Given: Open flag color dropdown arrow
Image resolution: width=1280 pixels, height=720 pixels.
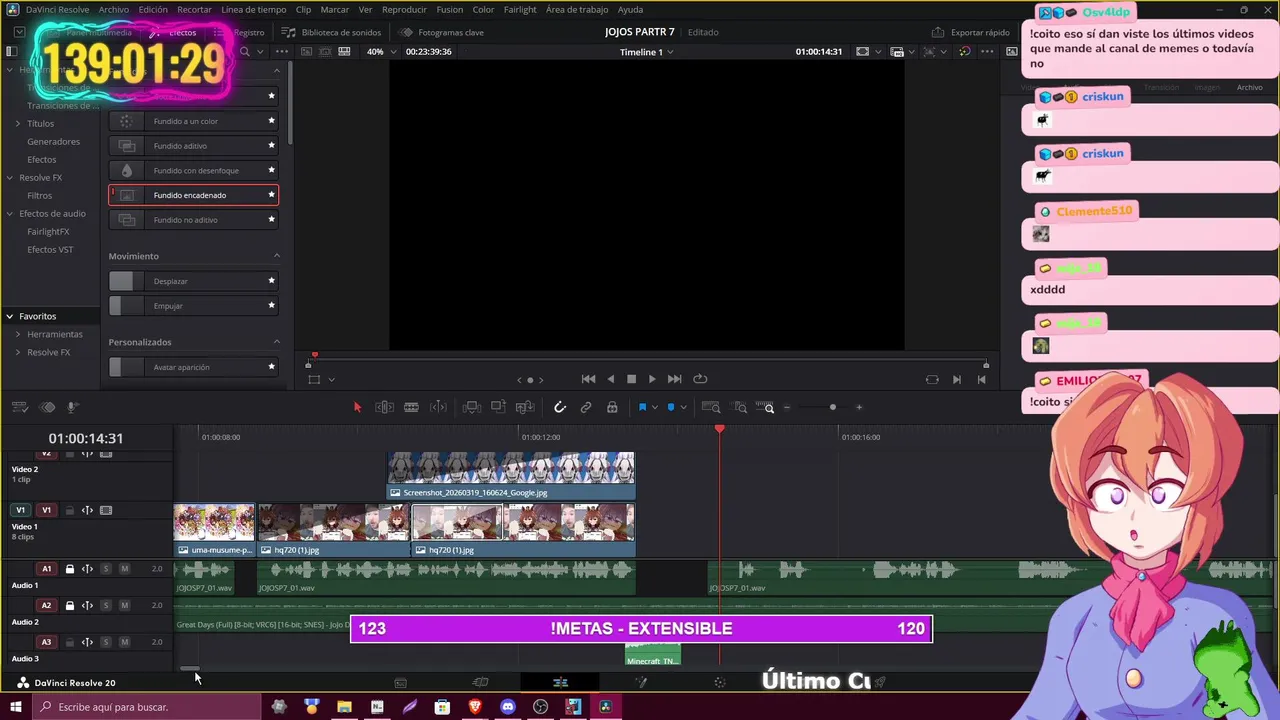Looking at the screenshot, I should pos(655,407).
